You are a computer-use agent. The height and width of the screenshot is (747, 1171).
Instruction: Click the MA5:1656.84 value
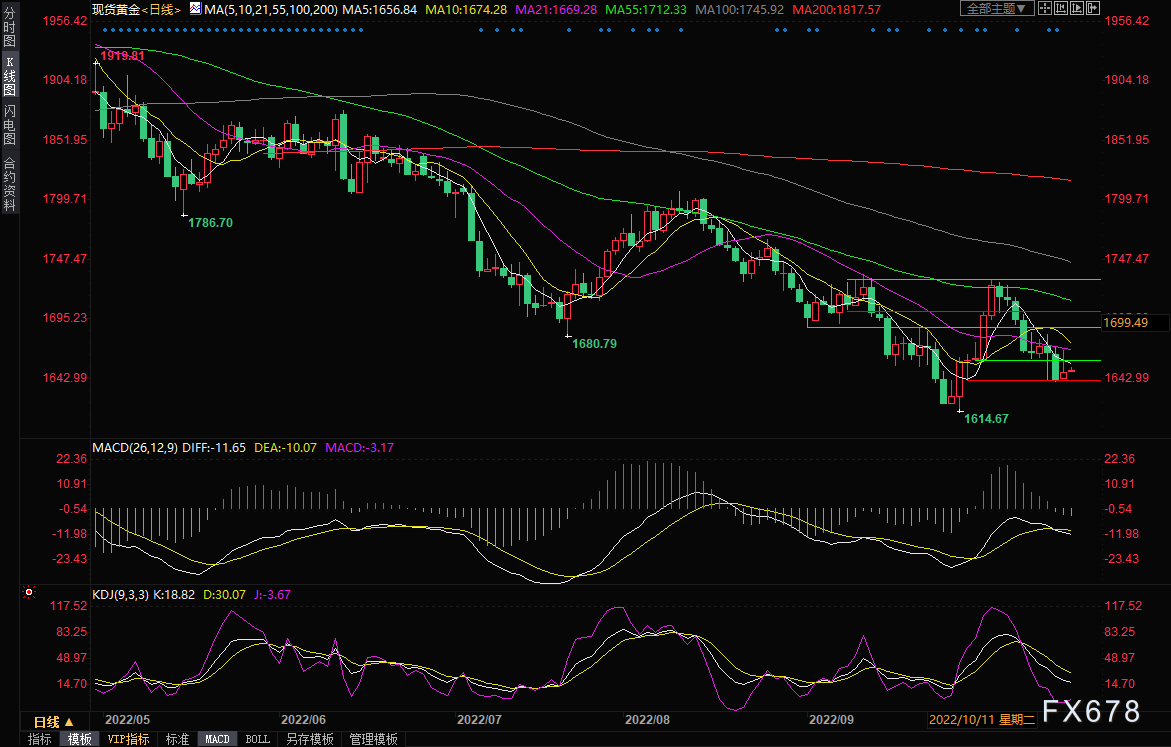pyautogui.click(x=379, y=10)
